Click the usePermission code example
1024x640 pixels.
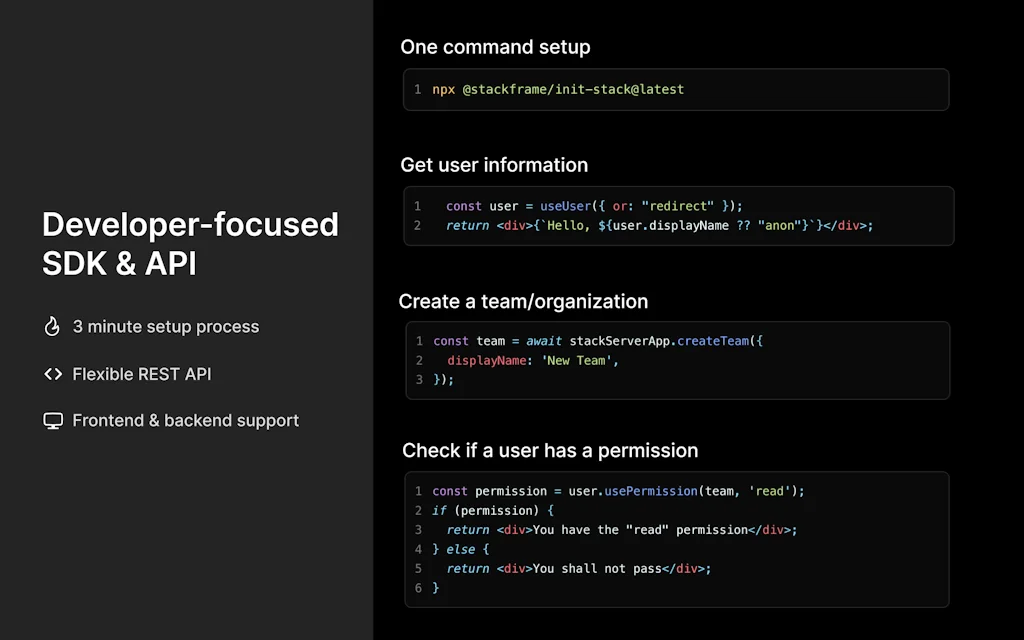[676, 539]
